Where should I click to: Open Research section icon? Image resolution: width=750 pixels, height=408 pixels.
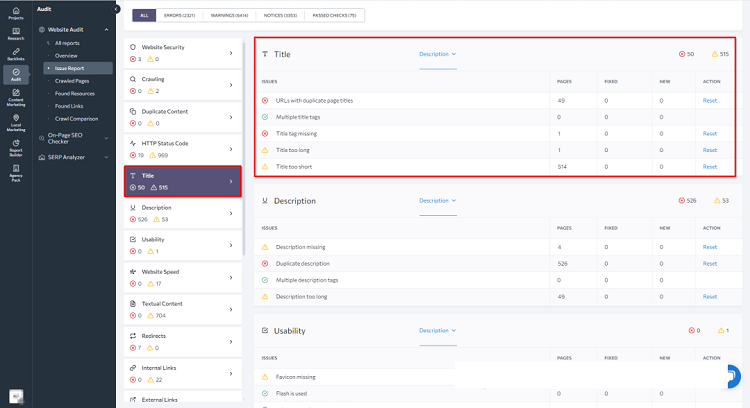(x=16, y=34)
